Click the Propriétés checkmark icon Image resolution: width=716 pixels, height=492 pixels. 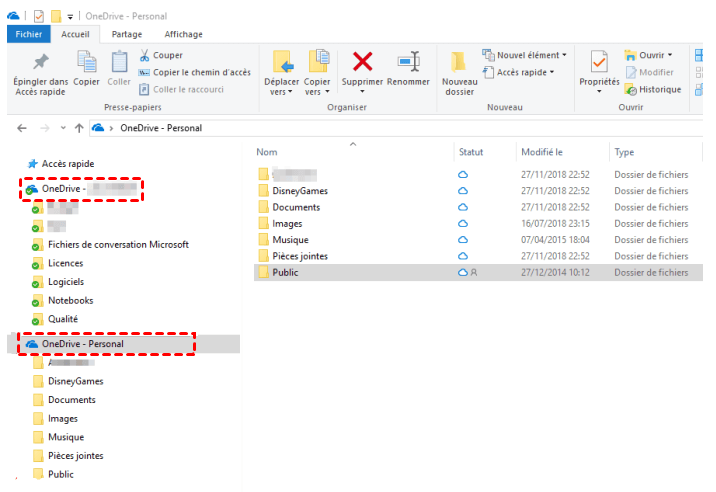click(x=599, y=62)
